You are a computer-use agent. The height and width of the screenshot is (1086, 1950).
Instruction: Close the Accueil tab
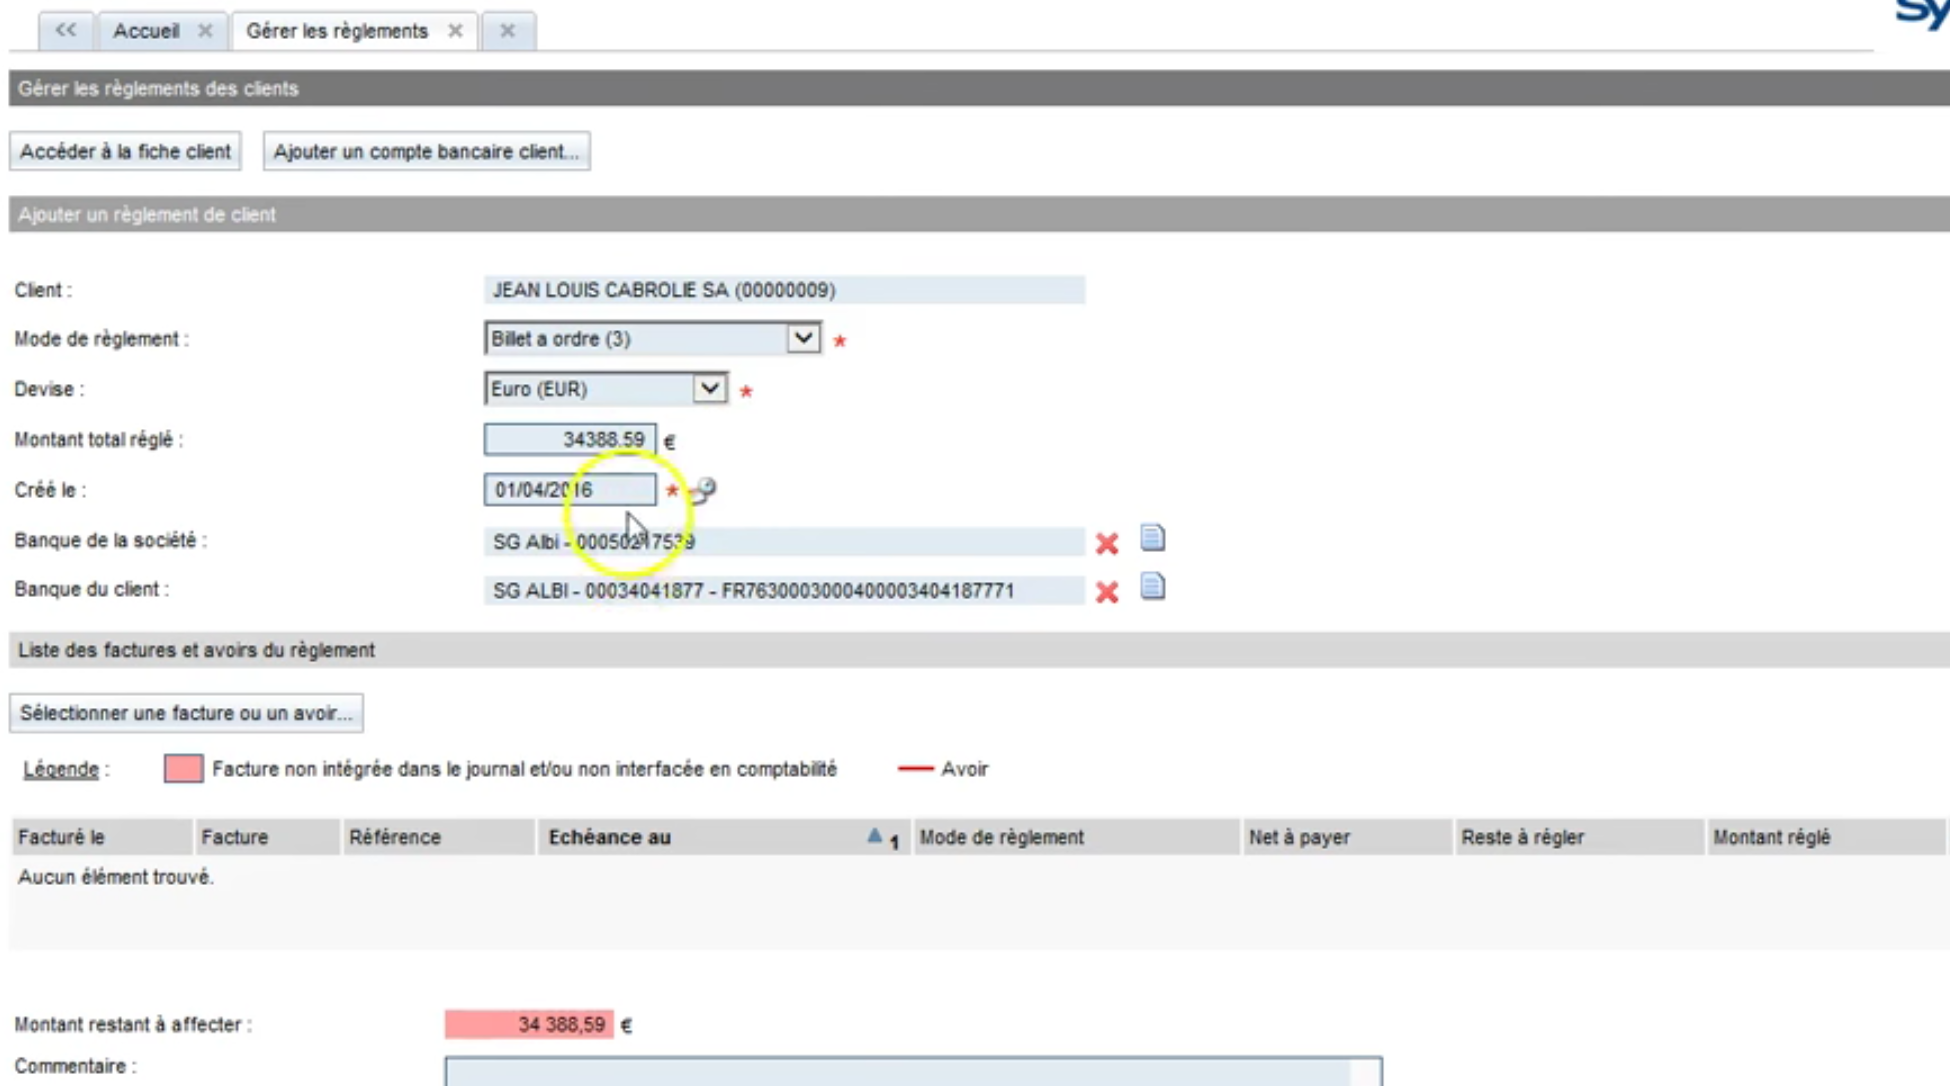pyautogui.click(x=205, y=31)
